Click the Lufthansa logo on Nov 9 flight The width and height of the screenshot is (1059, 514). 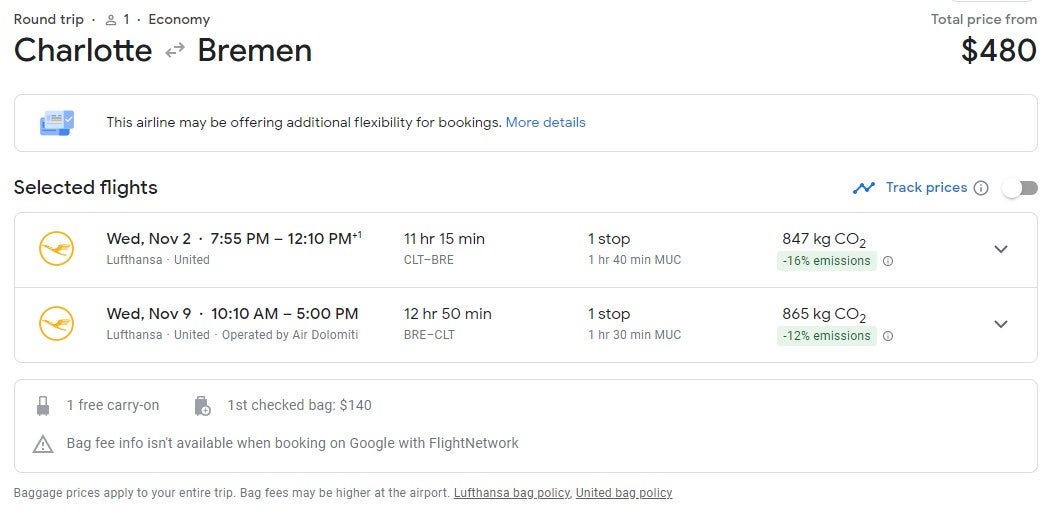coord(56,324)
